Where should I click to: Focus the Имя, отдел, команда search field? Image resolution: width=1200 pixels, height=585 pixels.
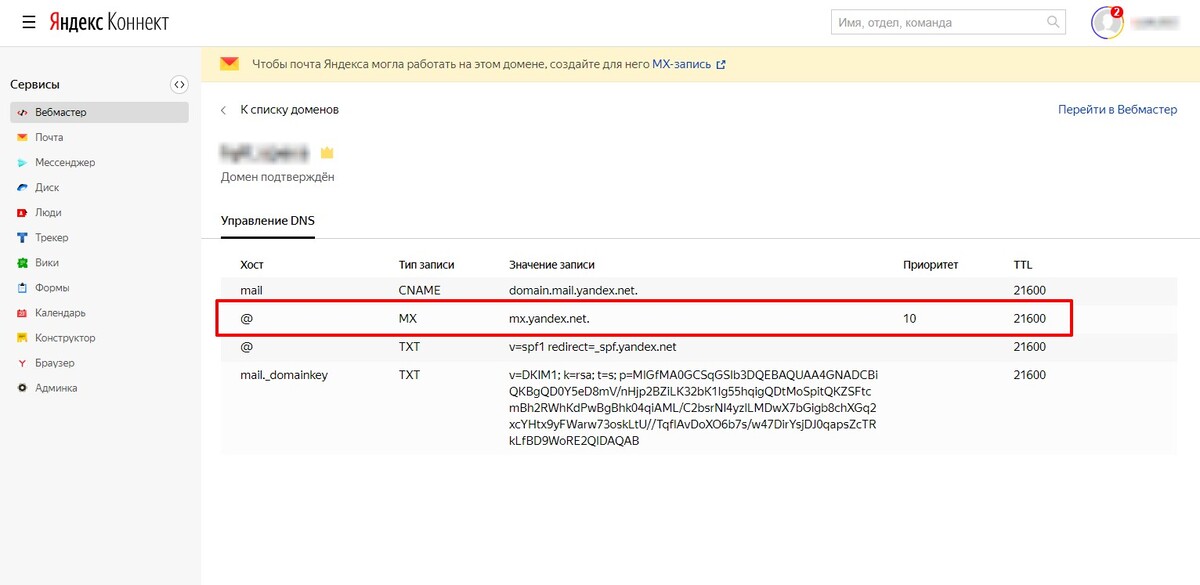pos(948,22)
